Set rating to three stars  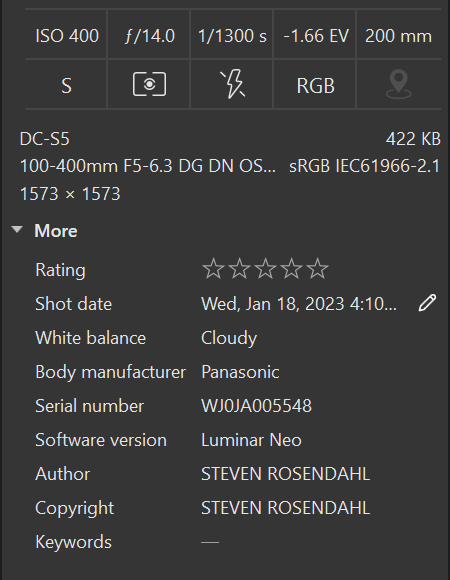tap(265, 269)
